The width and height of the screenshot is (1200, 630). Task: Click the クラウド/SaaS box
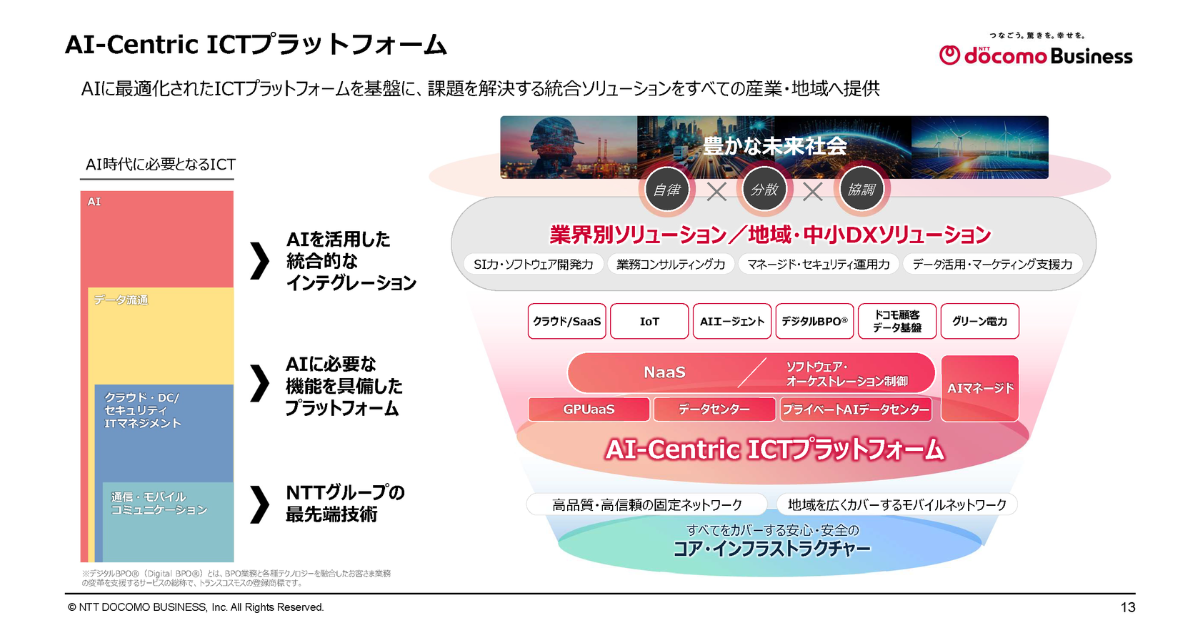pos(567,322)
